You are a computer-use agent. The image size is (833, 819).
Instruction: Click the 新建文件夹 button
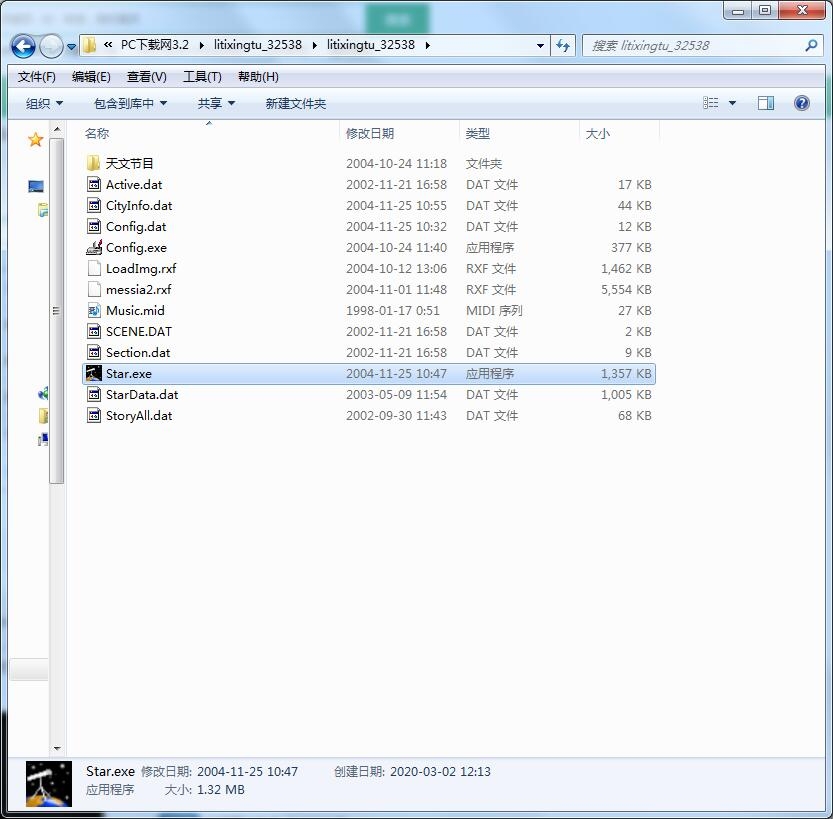point(295,104)
